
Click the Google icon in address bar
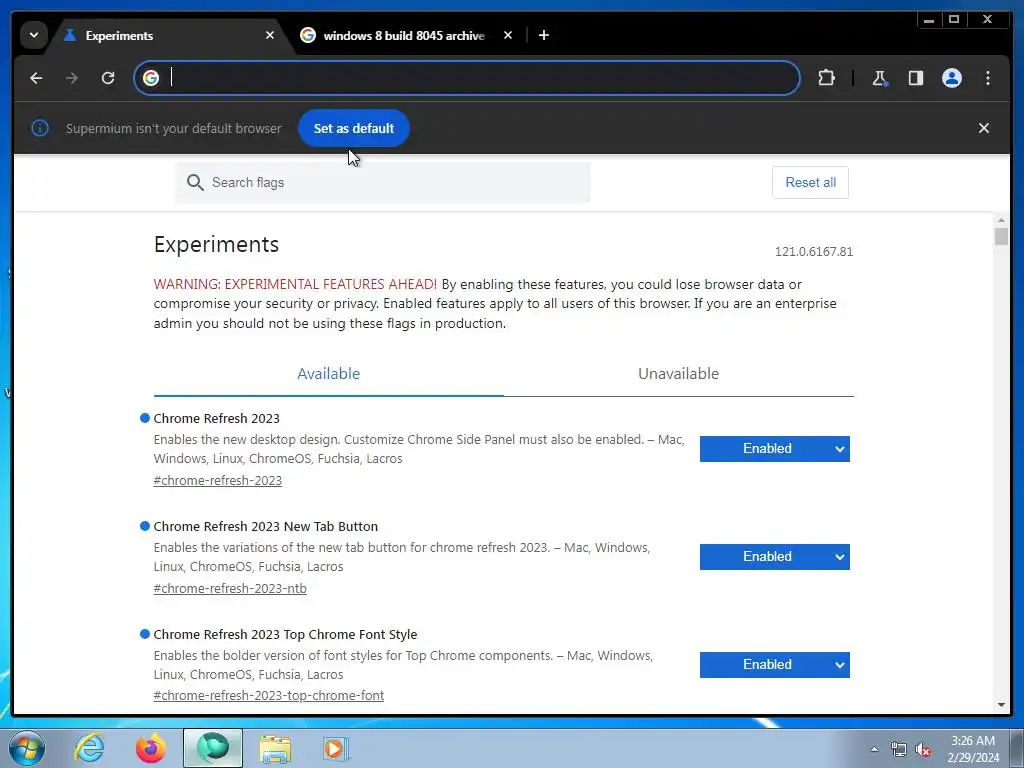point(151,78)
